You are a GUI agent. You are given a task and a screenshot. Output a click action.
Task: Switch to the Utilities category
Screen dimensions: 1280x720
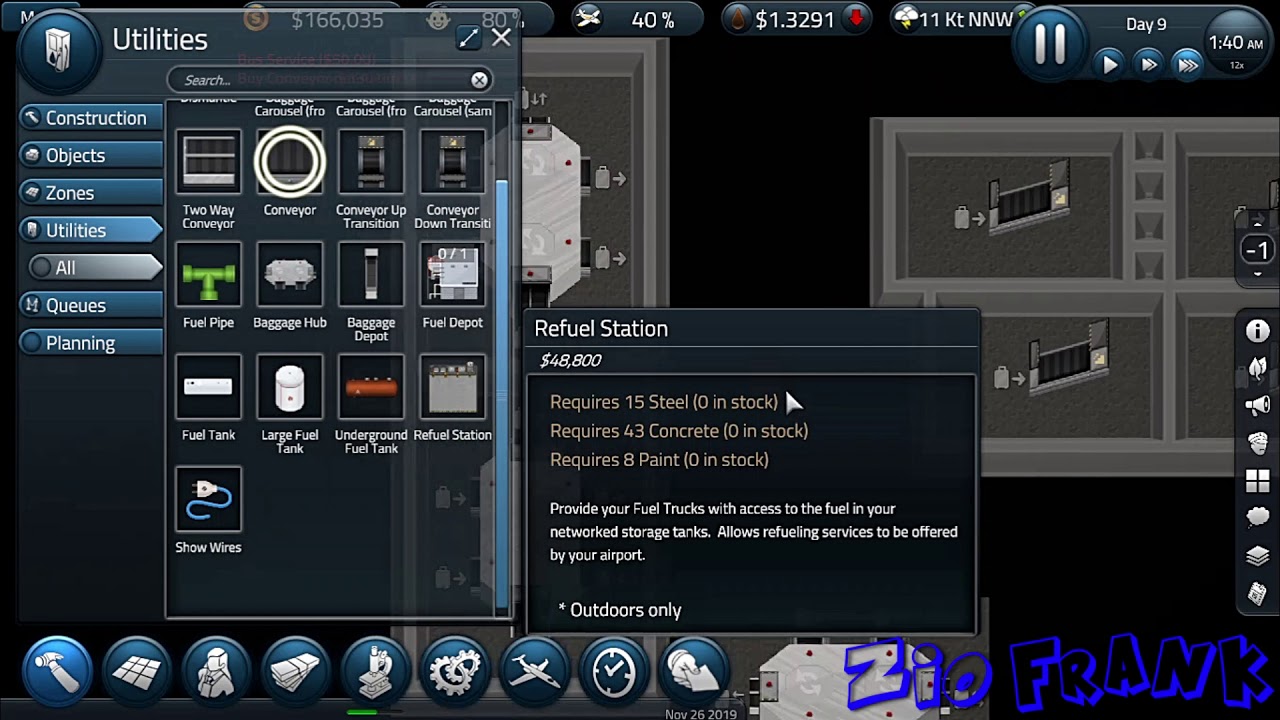click(x=90, y=230)
